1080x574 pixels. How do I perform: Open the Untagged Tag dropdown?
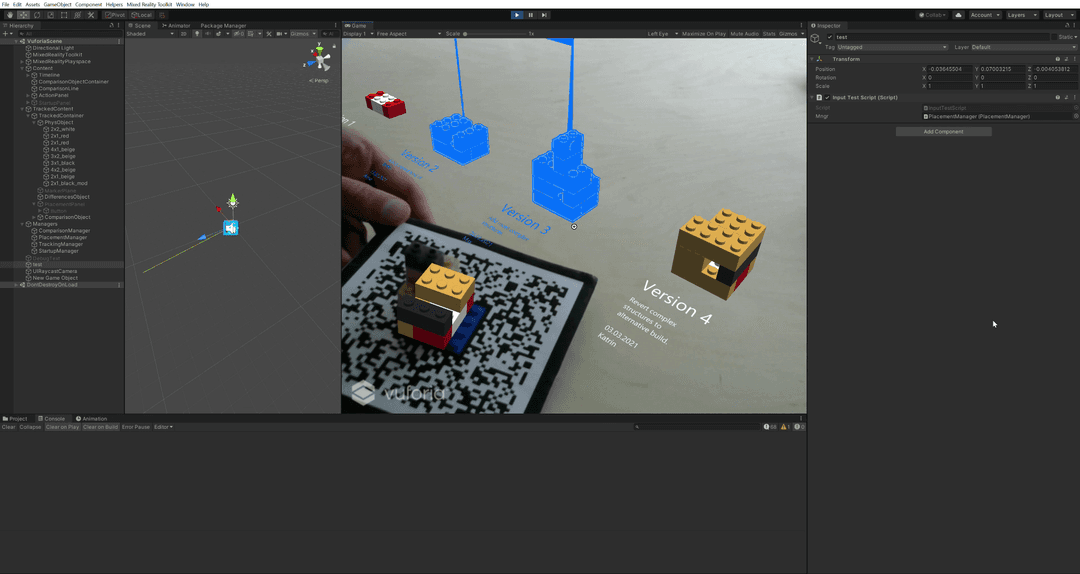click(x=893, y=47)
